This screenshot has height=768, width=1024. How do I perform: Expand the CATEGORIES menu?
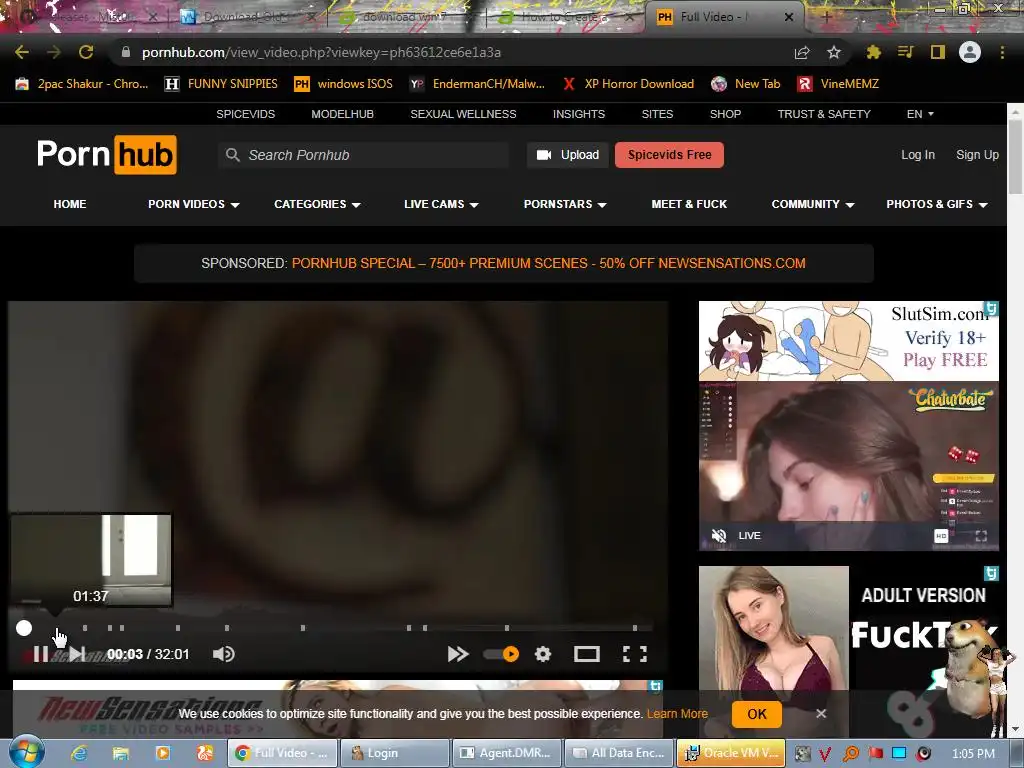point(317,204)
